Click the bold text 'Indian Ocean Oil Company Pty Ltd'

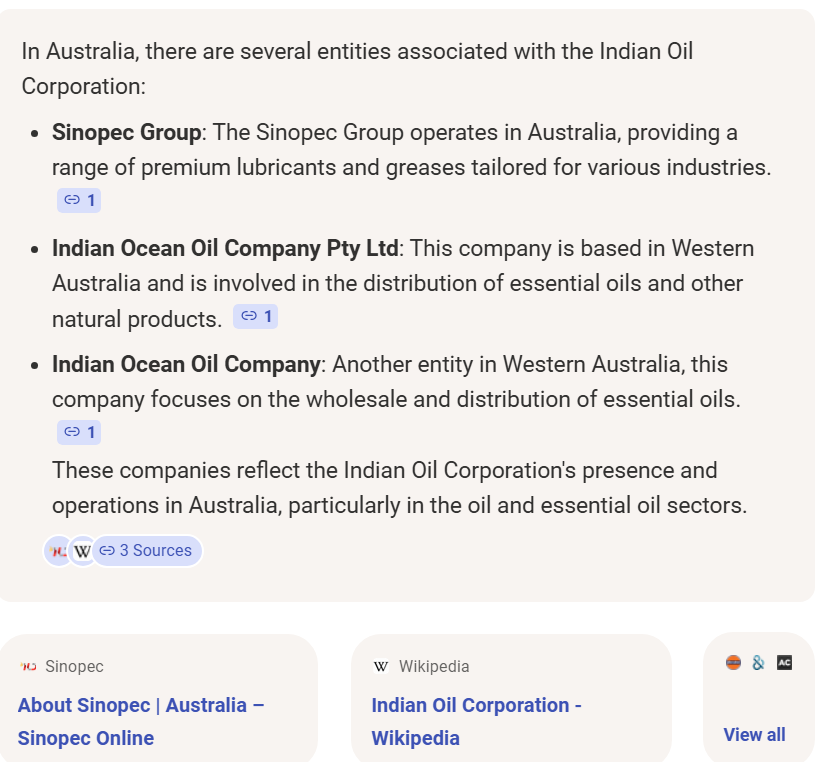coord(225,248)
